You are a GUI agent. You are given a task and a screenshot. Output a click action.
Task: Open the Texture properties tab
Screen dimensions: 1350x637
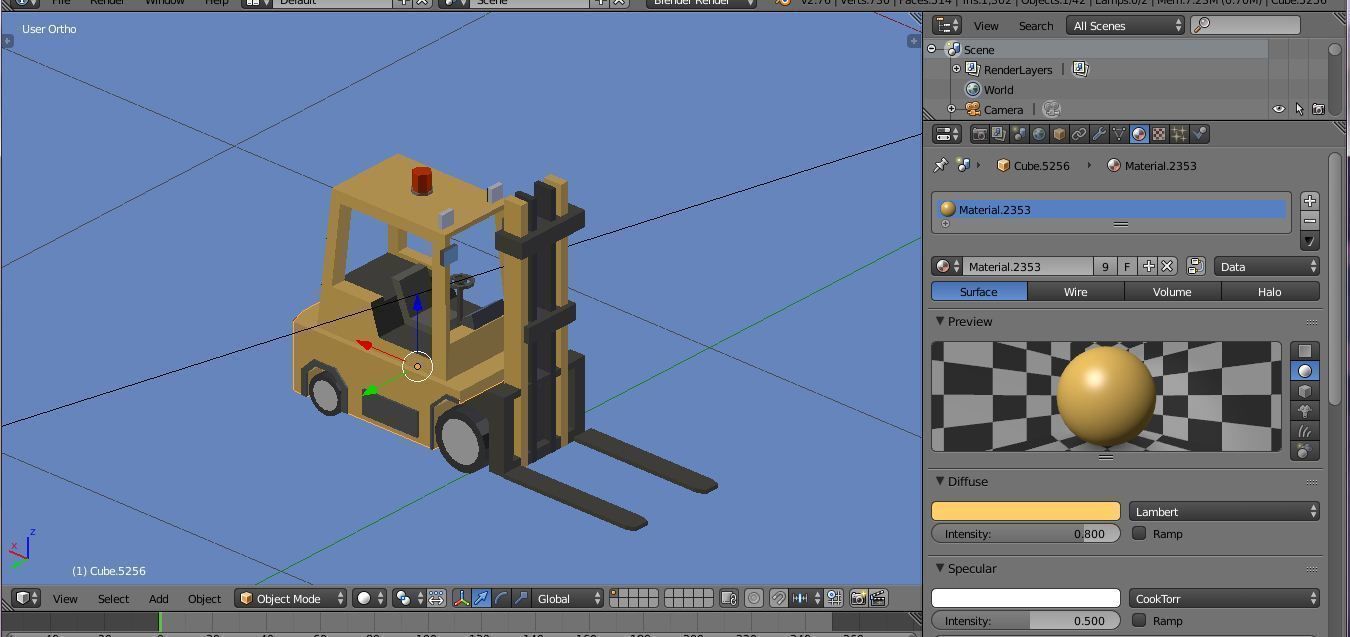point(1159,134)
